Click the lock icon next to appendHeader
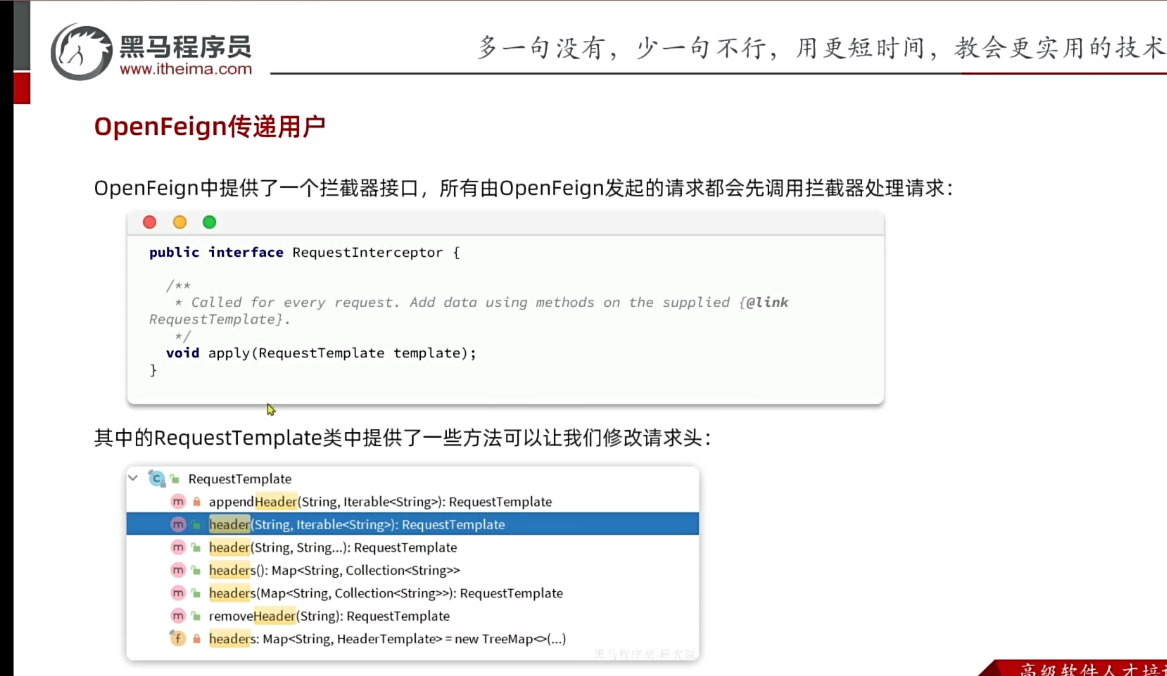Screen dimensions: 1167x676 (x=197, y=502)
